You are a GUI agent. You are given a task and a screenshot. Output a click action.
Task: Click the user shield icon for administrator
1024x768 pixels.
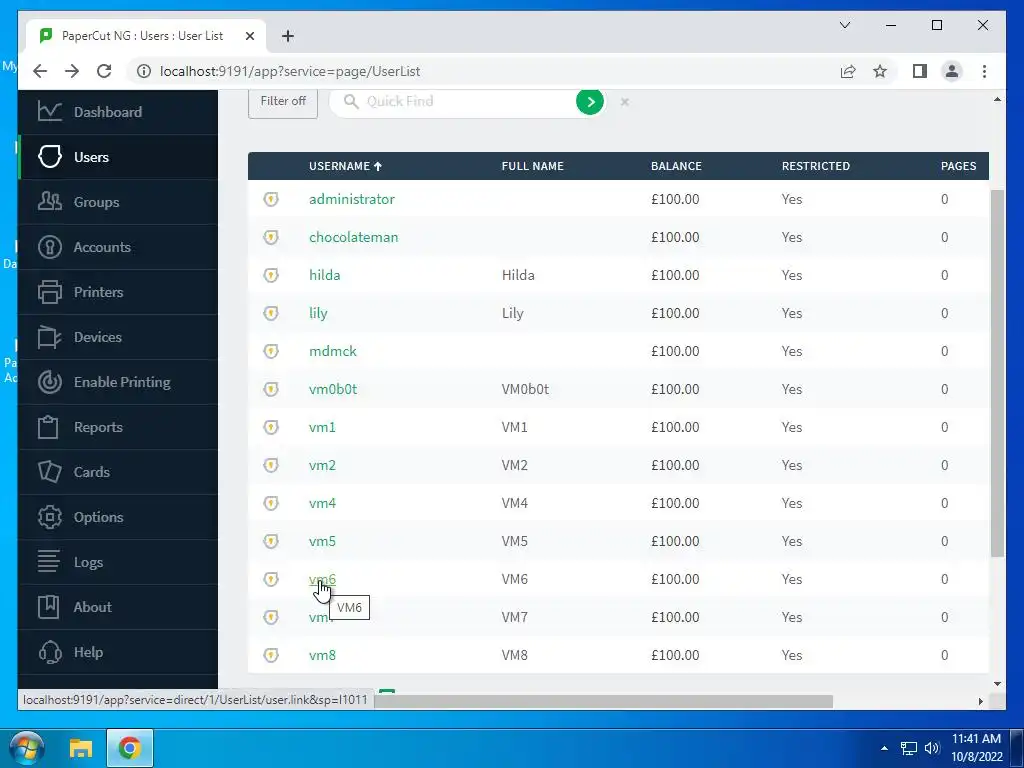[x=271, y=199]
